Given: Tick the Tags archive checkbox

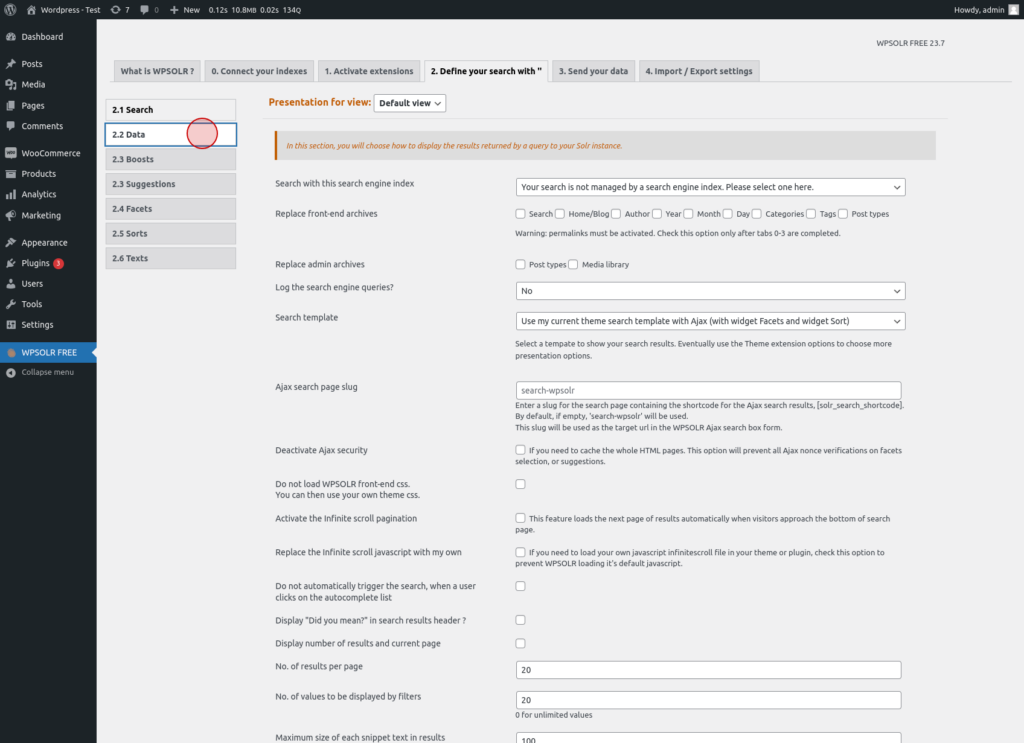Looking at the screenshot, I should [811, 213].
